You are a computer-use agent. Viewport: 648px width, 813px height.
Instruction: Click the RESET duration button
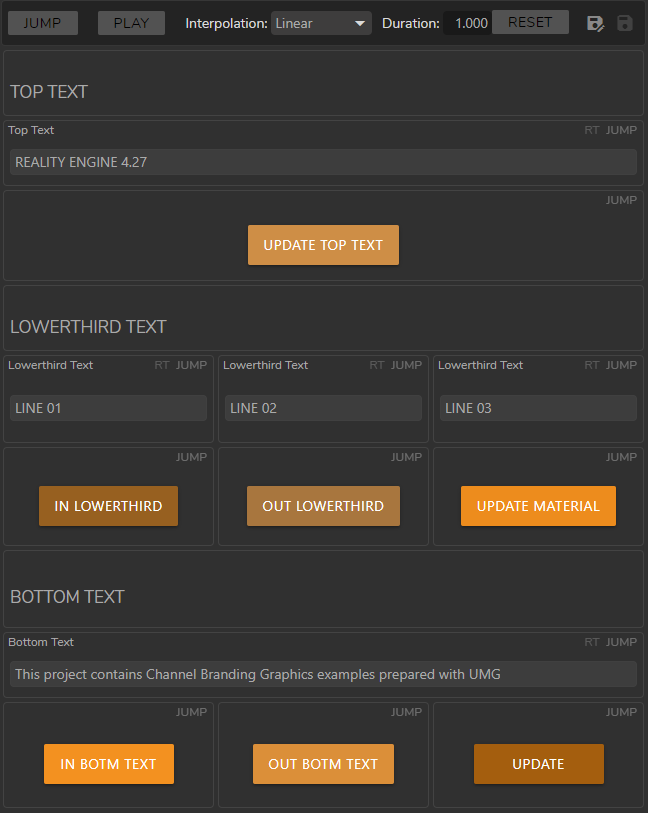pyautogui.click(x=530, y=22)
